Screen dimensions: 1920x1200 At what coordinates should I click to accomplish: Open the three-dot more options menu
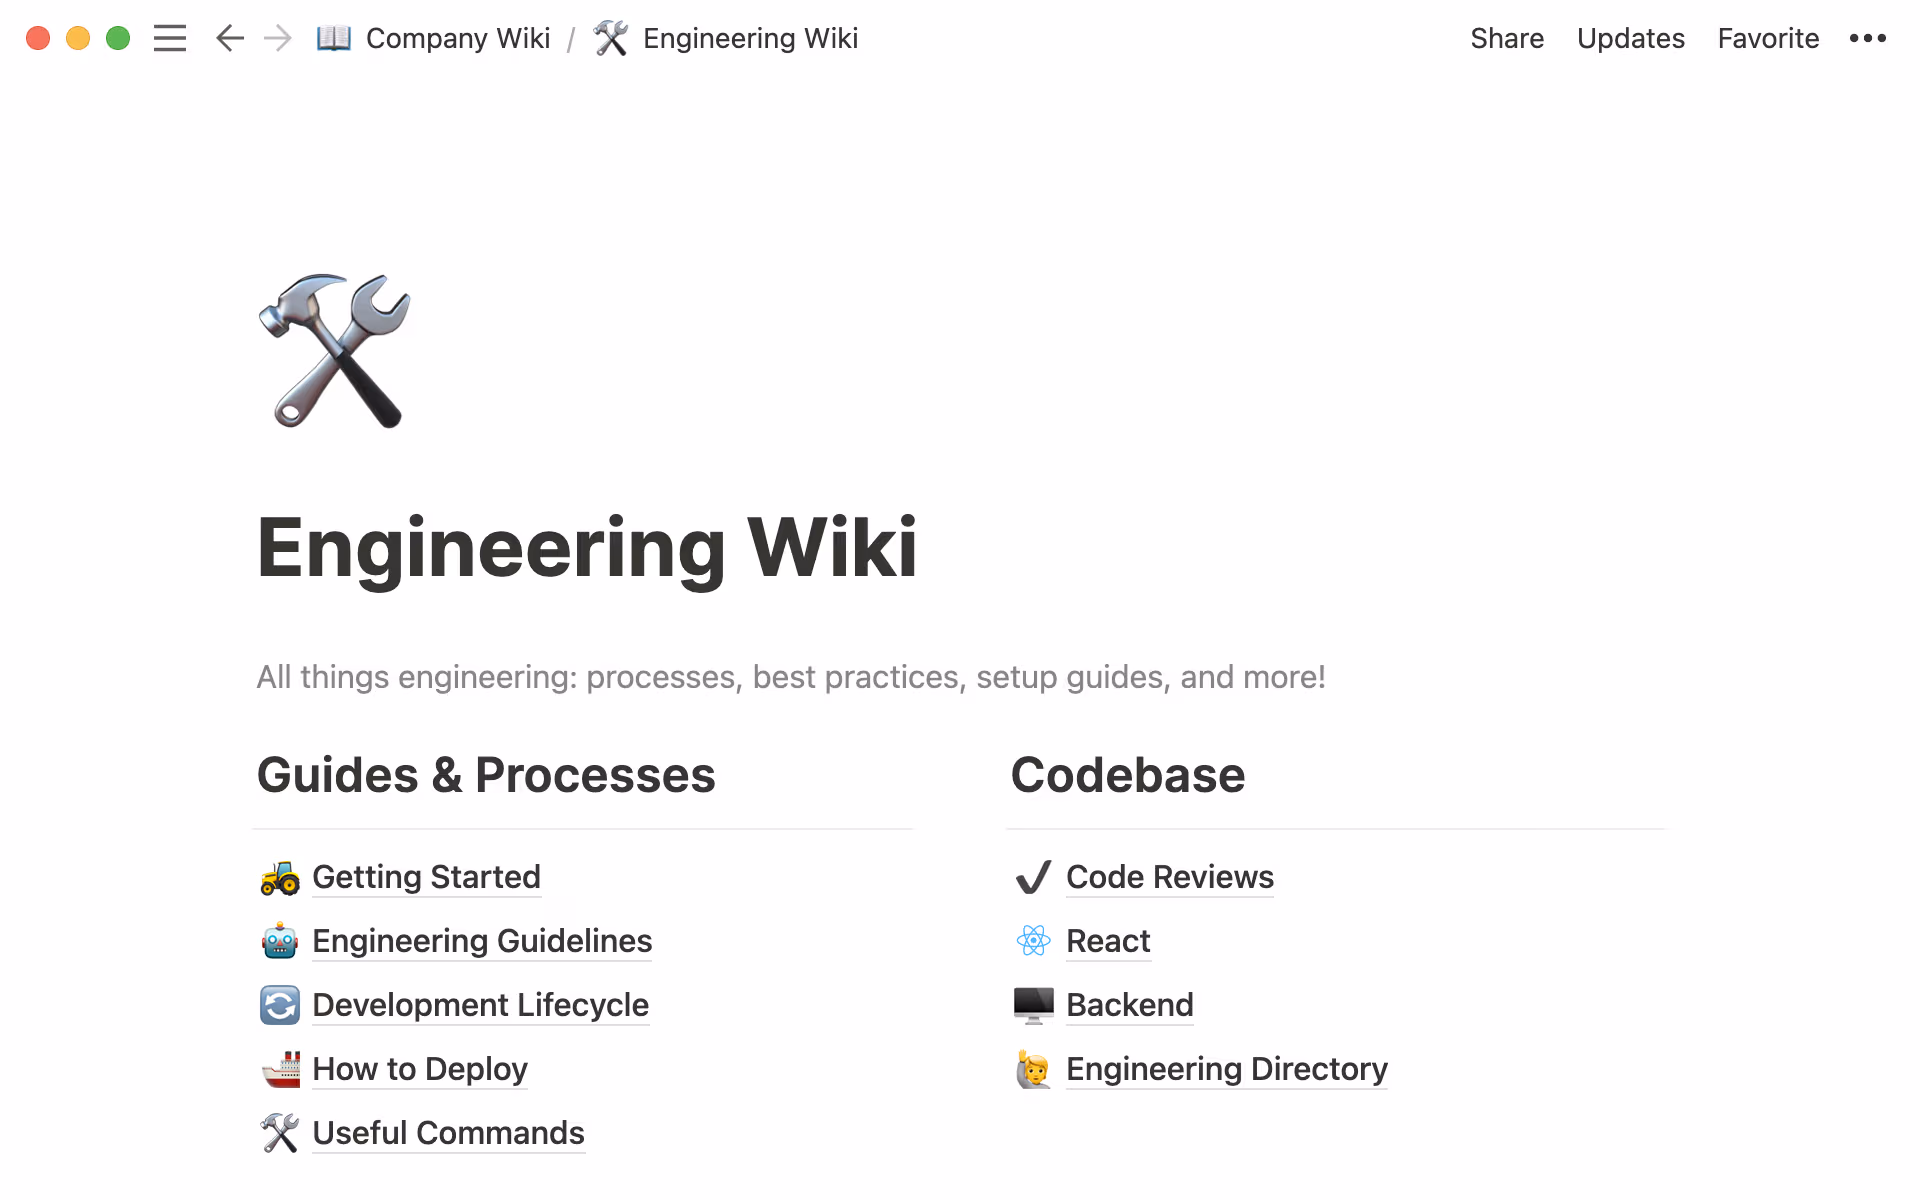[1867, 38]
